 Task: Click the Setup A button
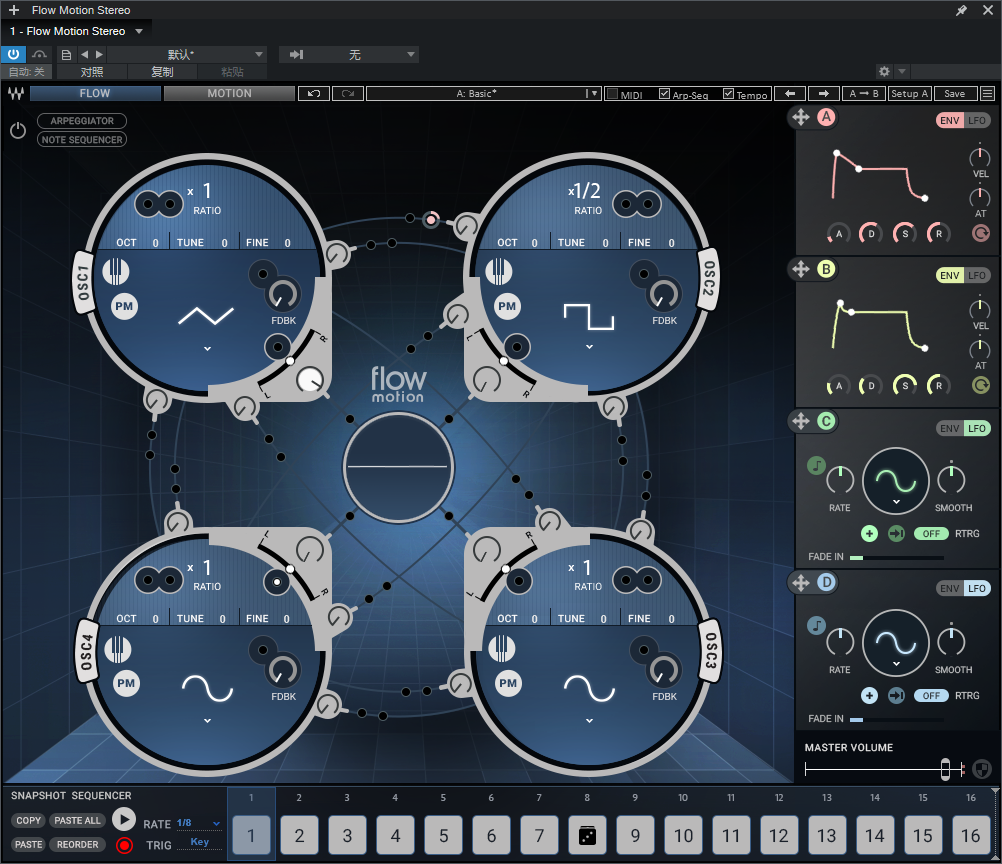[910, 93]
